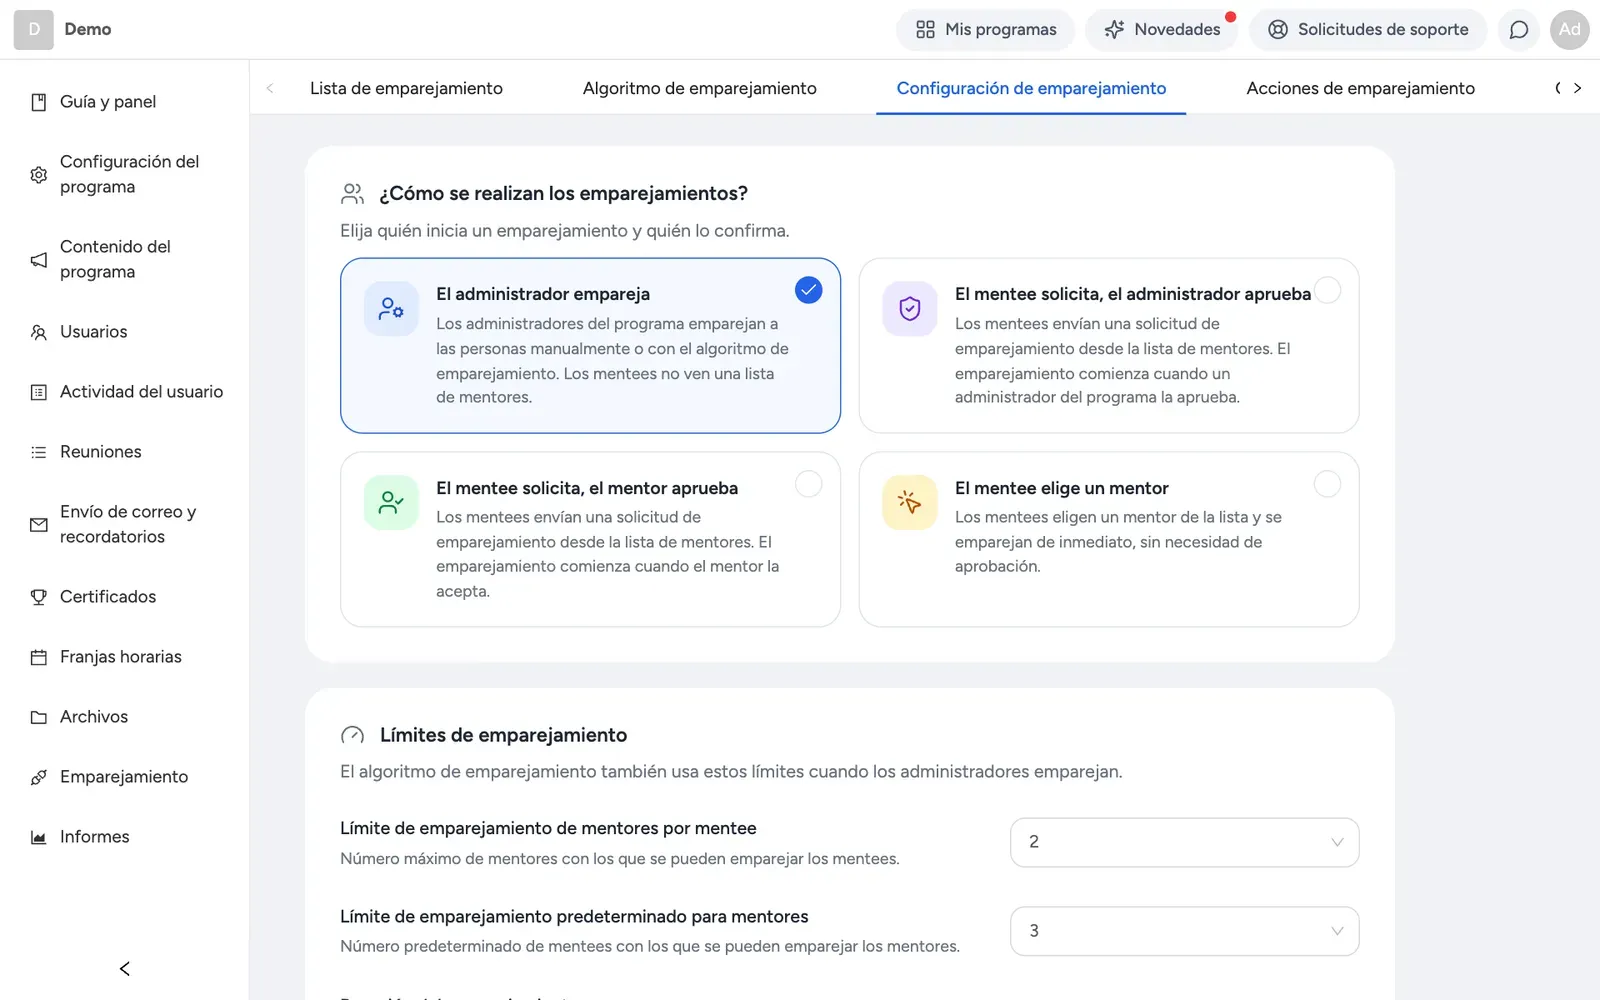Click the gear icon for Configuración del programa
Viewport: 1600px width, 1000px height.
[x=39, y=175]
